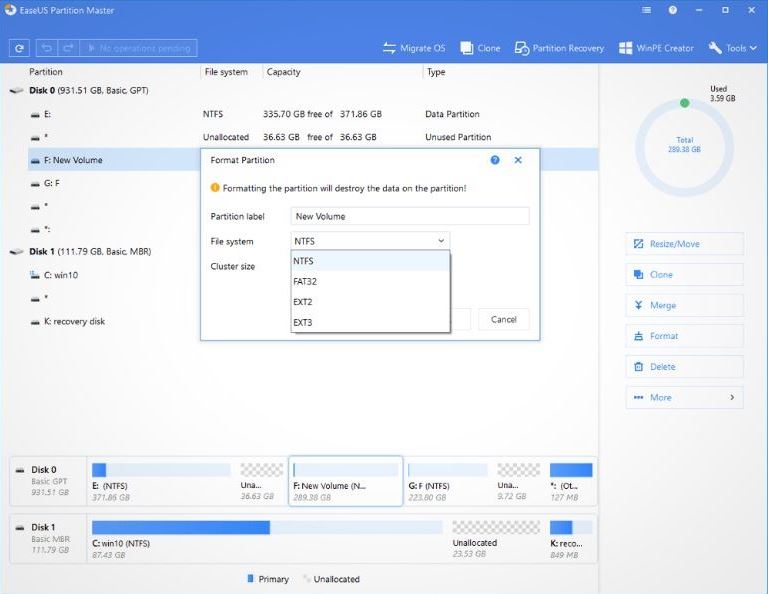Choose EXT3 file system option

[x=370, y=322]
